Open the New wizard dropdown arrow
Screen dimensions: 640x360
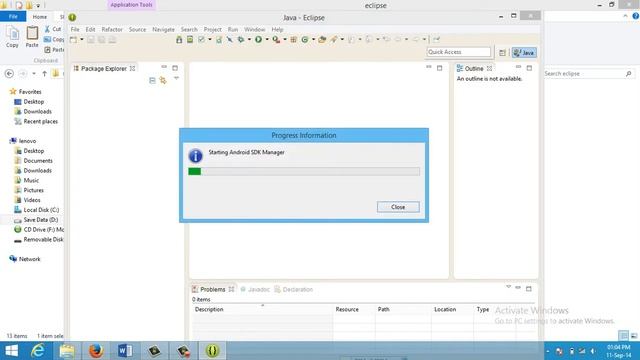pyautogui.click(x=82, y=40)
